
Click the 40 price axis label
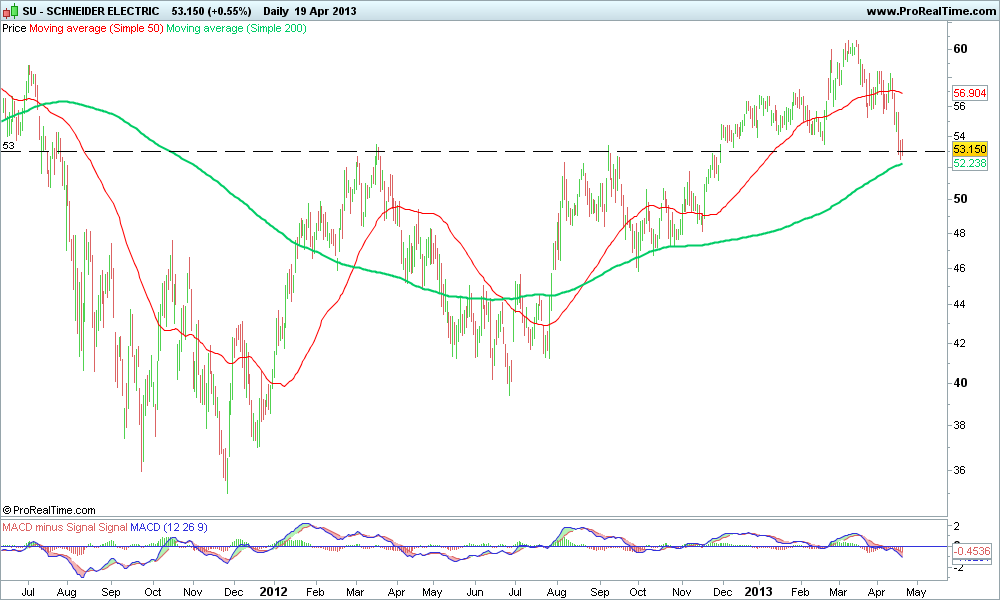click(x=960, y=383)
